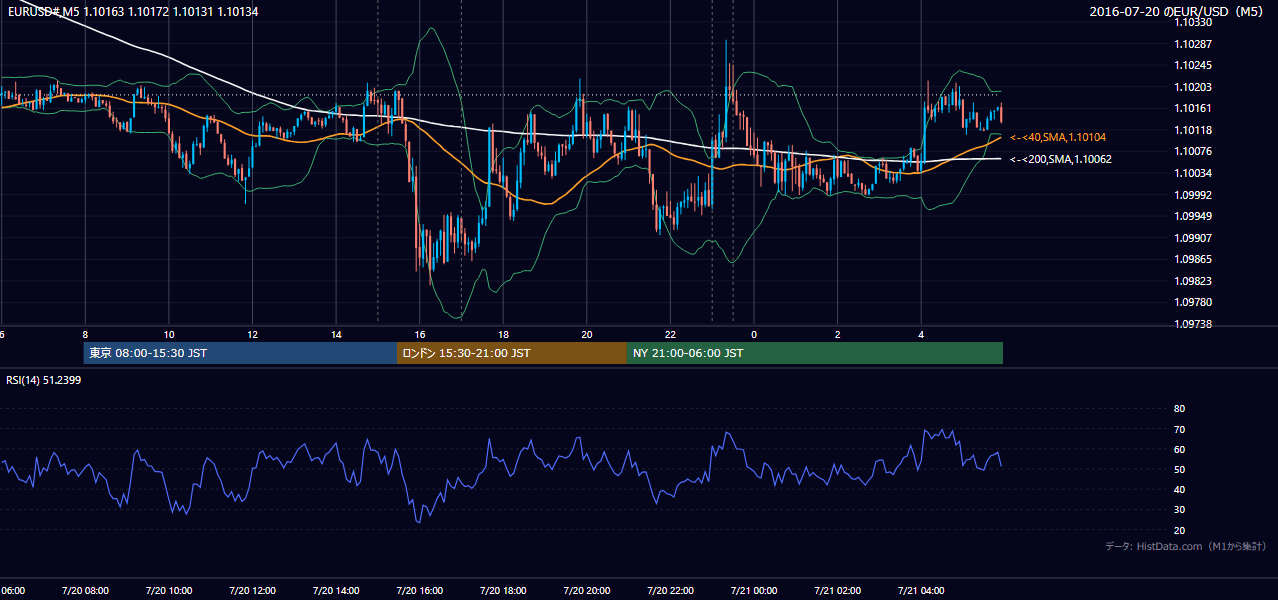Click RSI axis level 60
Viewport: 1278px width, 600px height.
tap(1179, 449)
